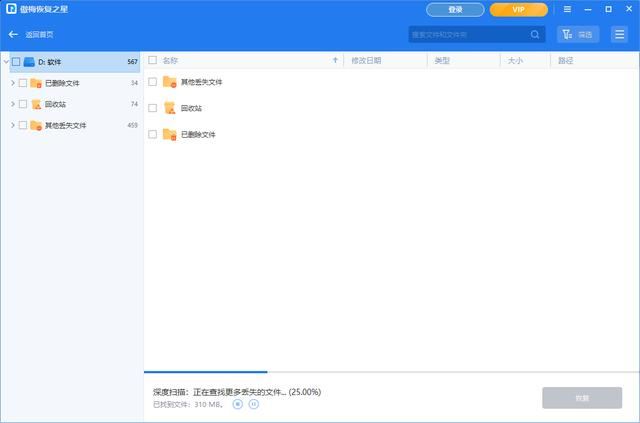Expand the 回收站 tree node
Image resolution: width=640 pixels, height=423 pixels.
[13, 104]
